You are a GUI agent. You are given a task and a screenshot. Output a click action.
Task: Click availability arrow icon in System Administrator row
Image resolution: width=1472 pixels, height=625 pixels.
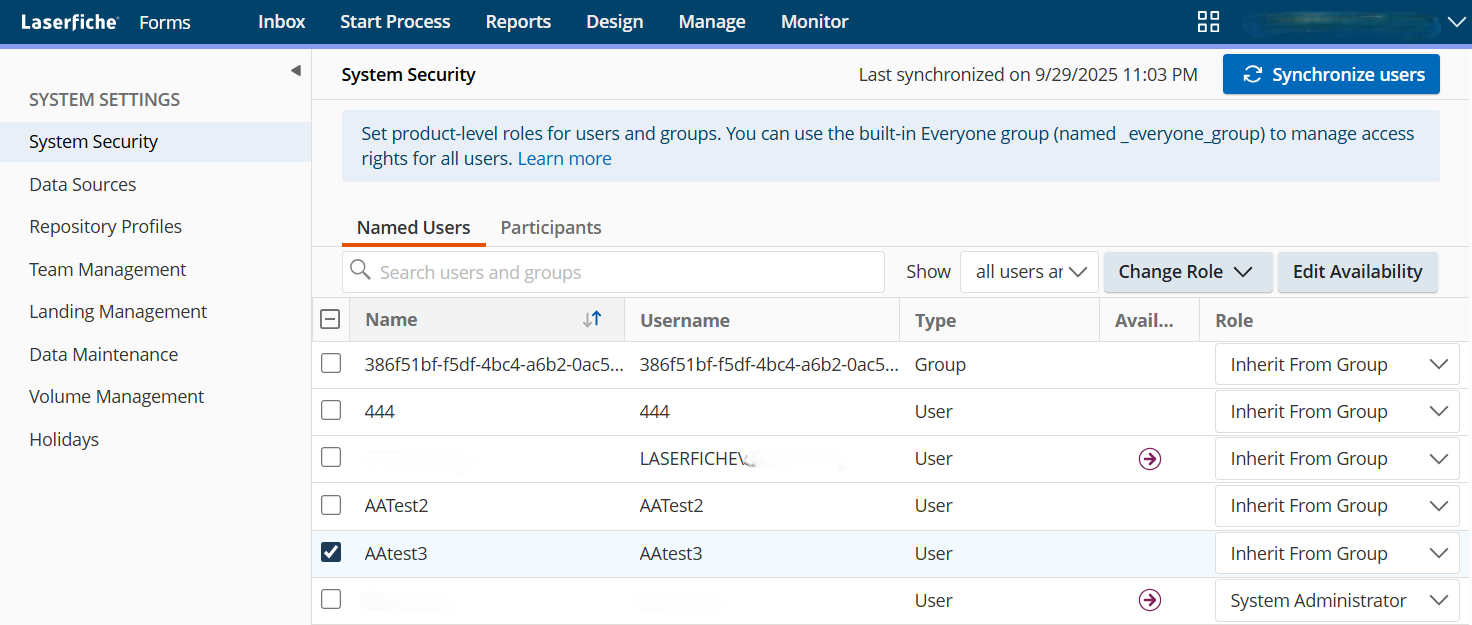click(x=1150, y=600)
